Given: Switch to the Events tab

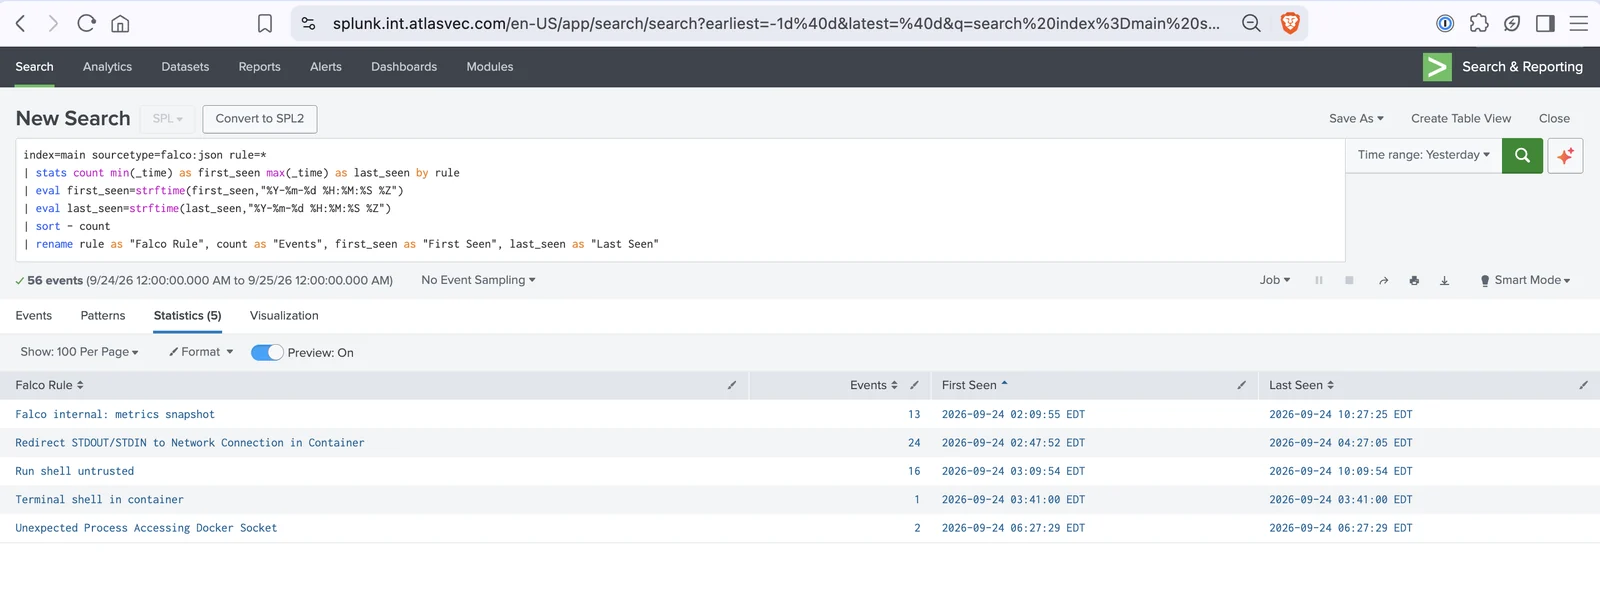Looking at the screenshot, I should point(34,315).
